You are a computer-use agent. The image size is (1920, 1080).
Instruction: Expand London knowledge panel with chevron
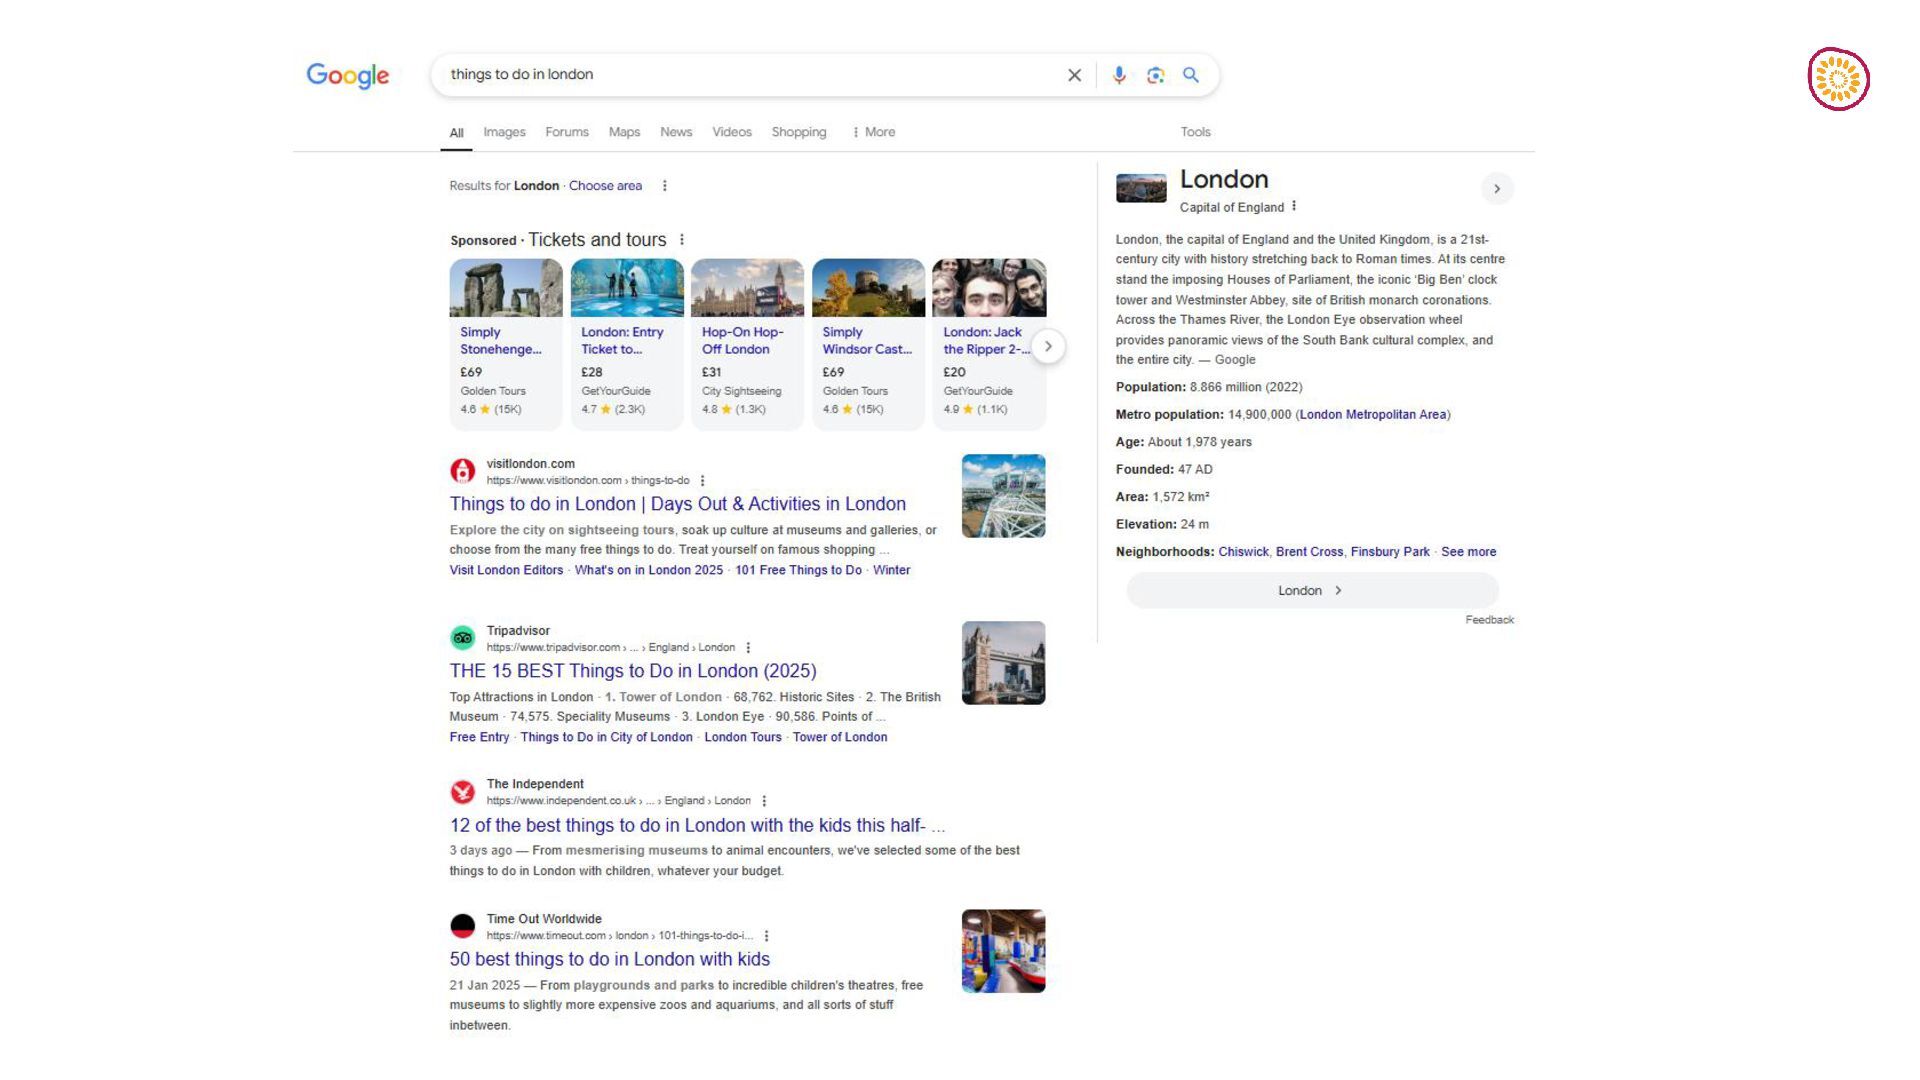point(1497,189)
